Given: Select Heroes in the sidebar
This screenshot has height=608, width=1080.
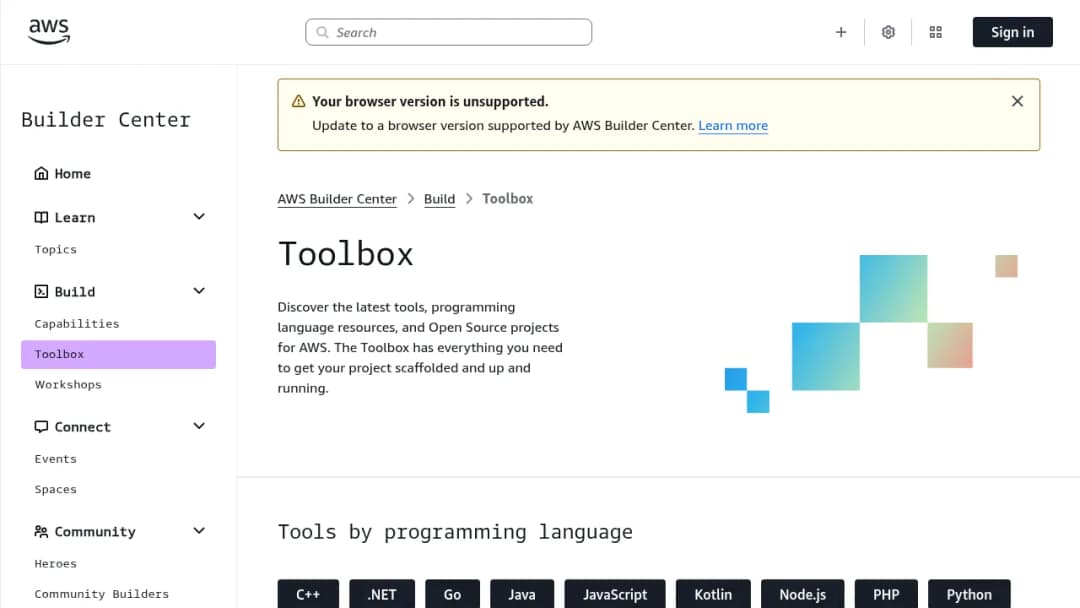Looking at the screenshot, I should pos(56,563).
